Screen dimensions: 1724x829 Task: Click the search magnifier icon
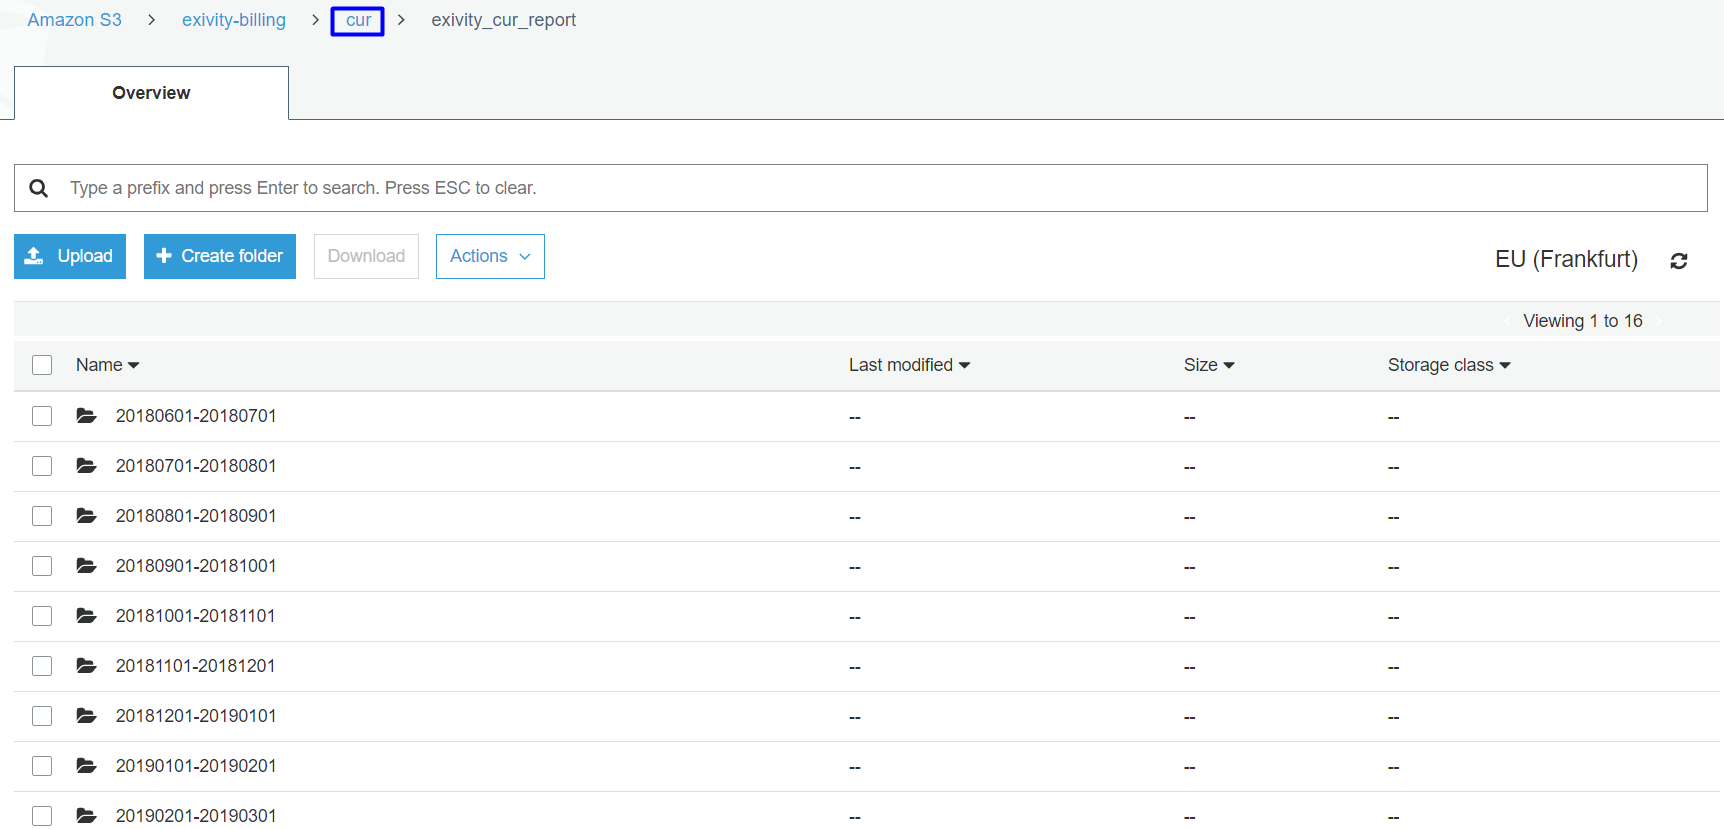click(x=39, y=188)
